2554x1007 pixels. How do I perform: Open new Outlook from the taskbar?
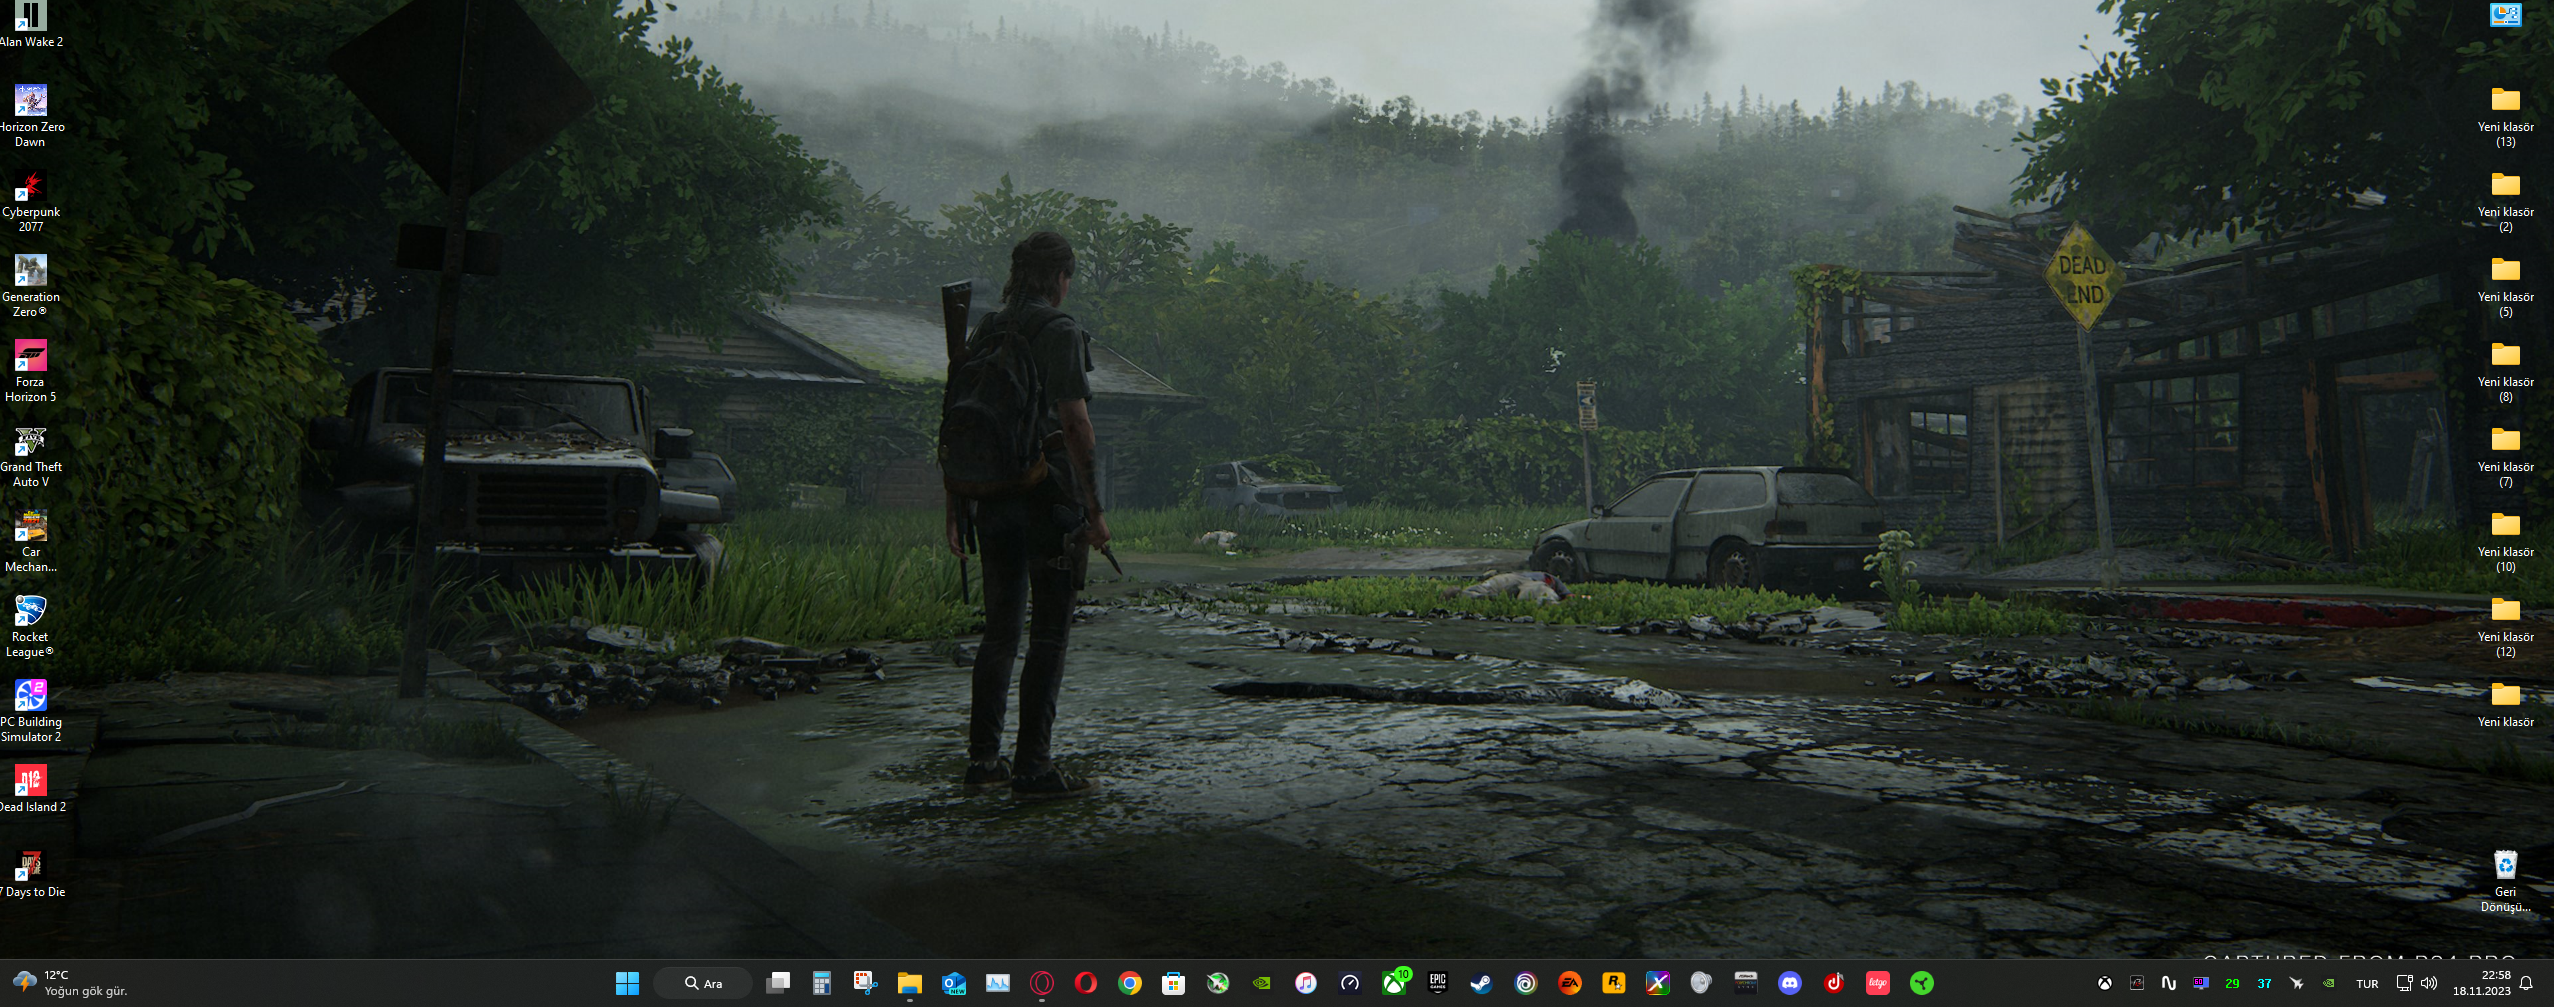click(954, 983)
